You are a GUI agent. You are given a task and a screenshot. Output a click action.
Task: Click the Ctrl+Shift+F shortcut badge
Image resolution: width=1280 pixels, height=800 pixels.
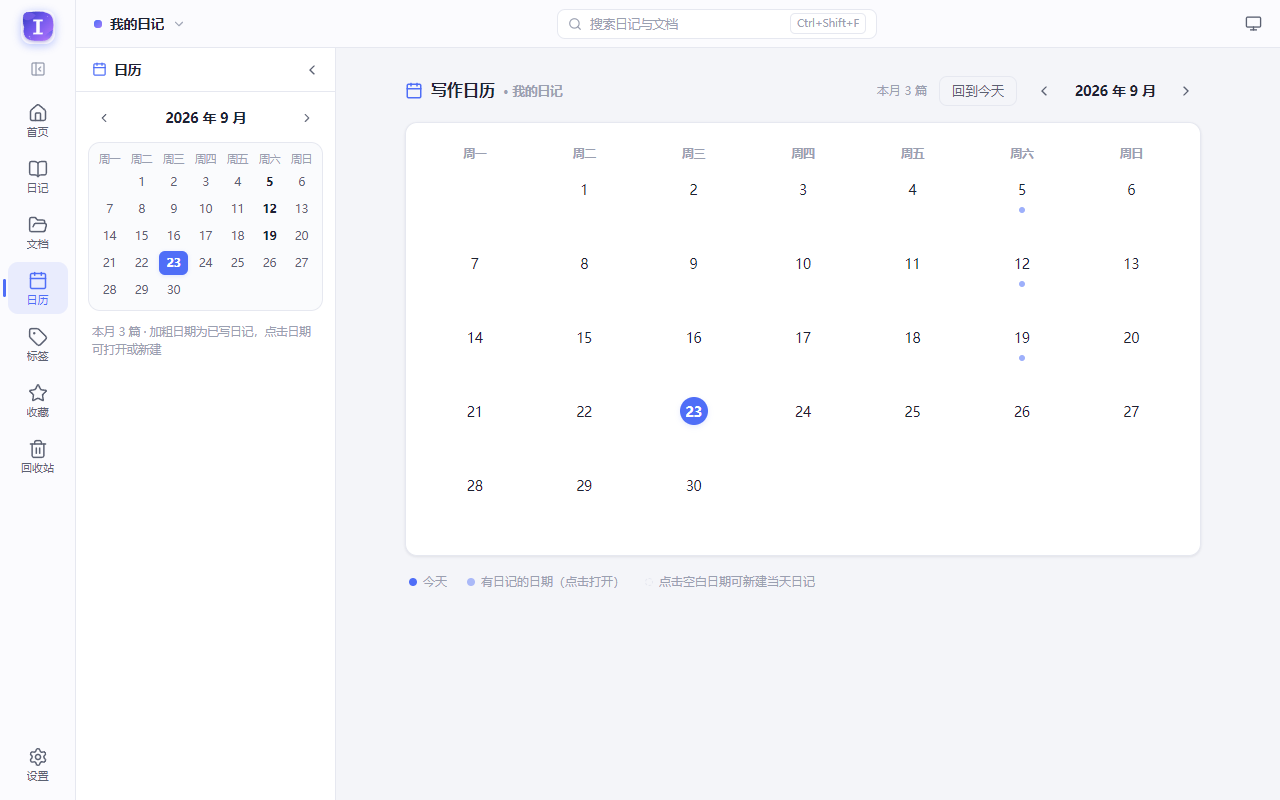(x=828, y=24)
